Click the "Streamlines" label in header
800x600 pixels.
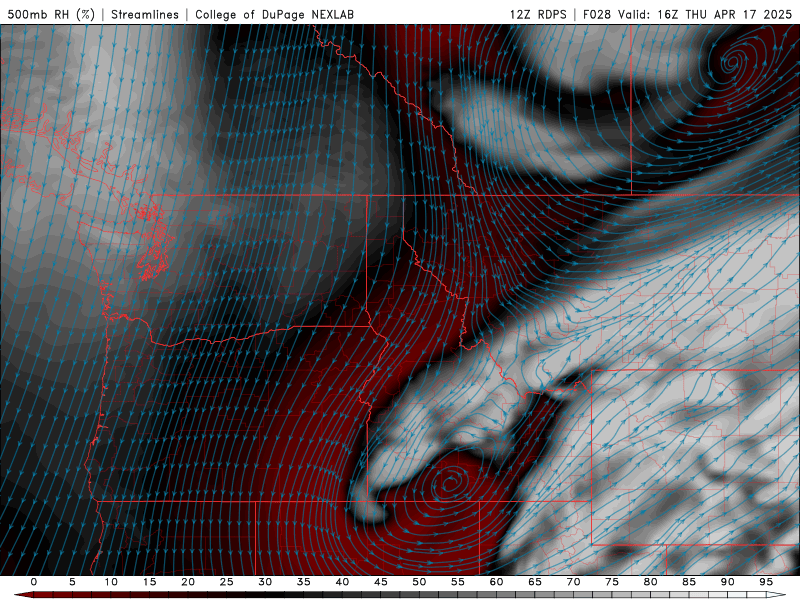(145, 14)
